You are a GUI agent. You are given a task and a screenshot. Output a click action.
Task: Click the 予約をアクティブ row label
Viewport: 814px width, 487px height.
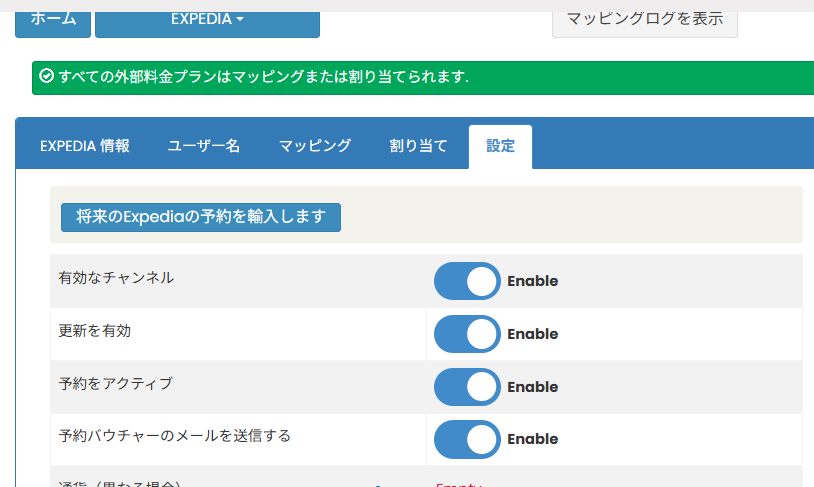(x=116, y=383)
